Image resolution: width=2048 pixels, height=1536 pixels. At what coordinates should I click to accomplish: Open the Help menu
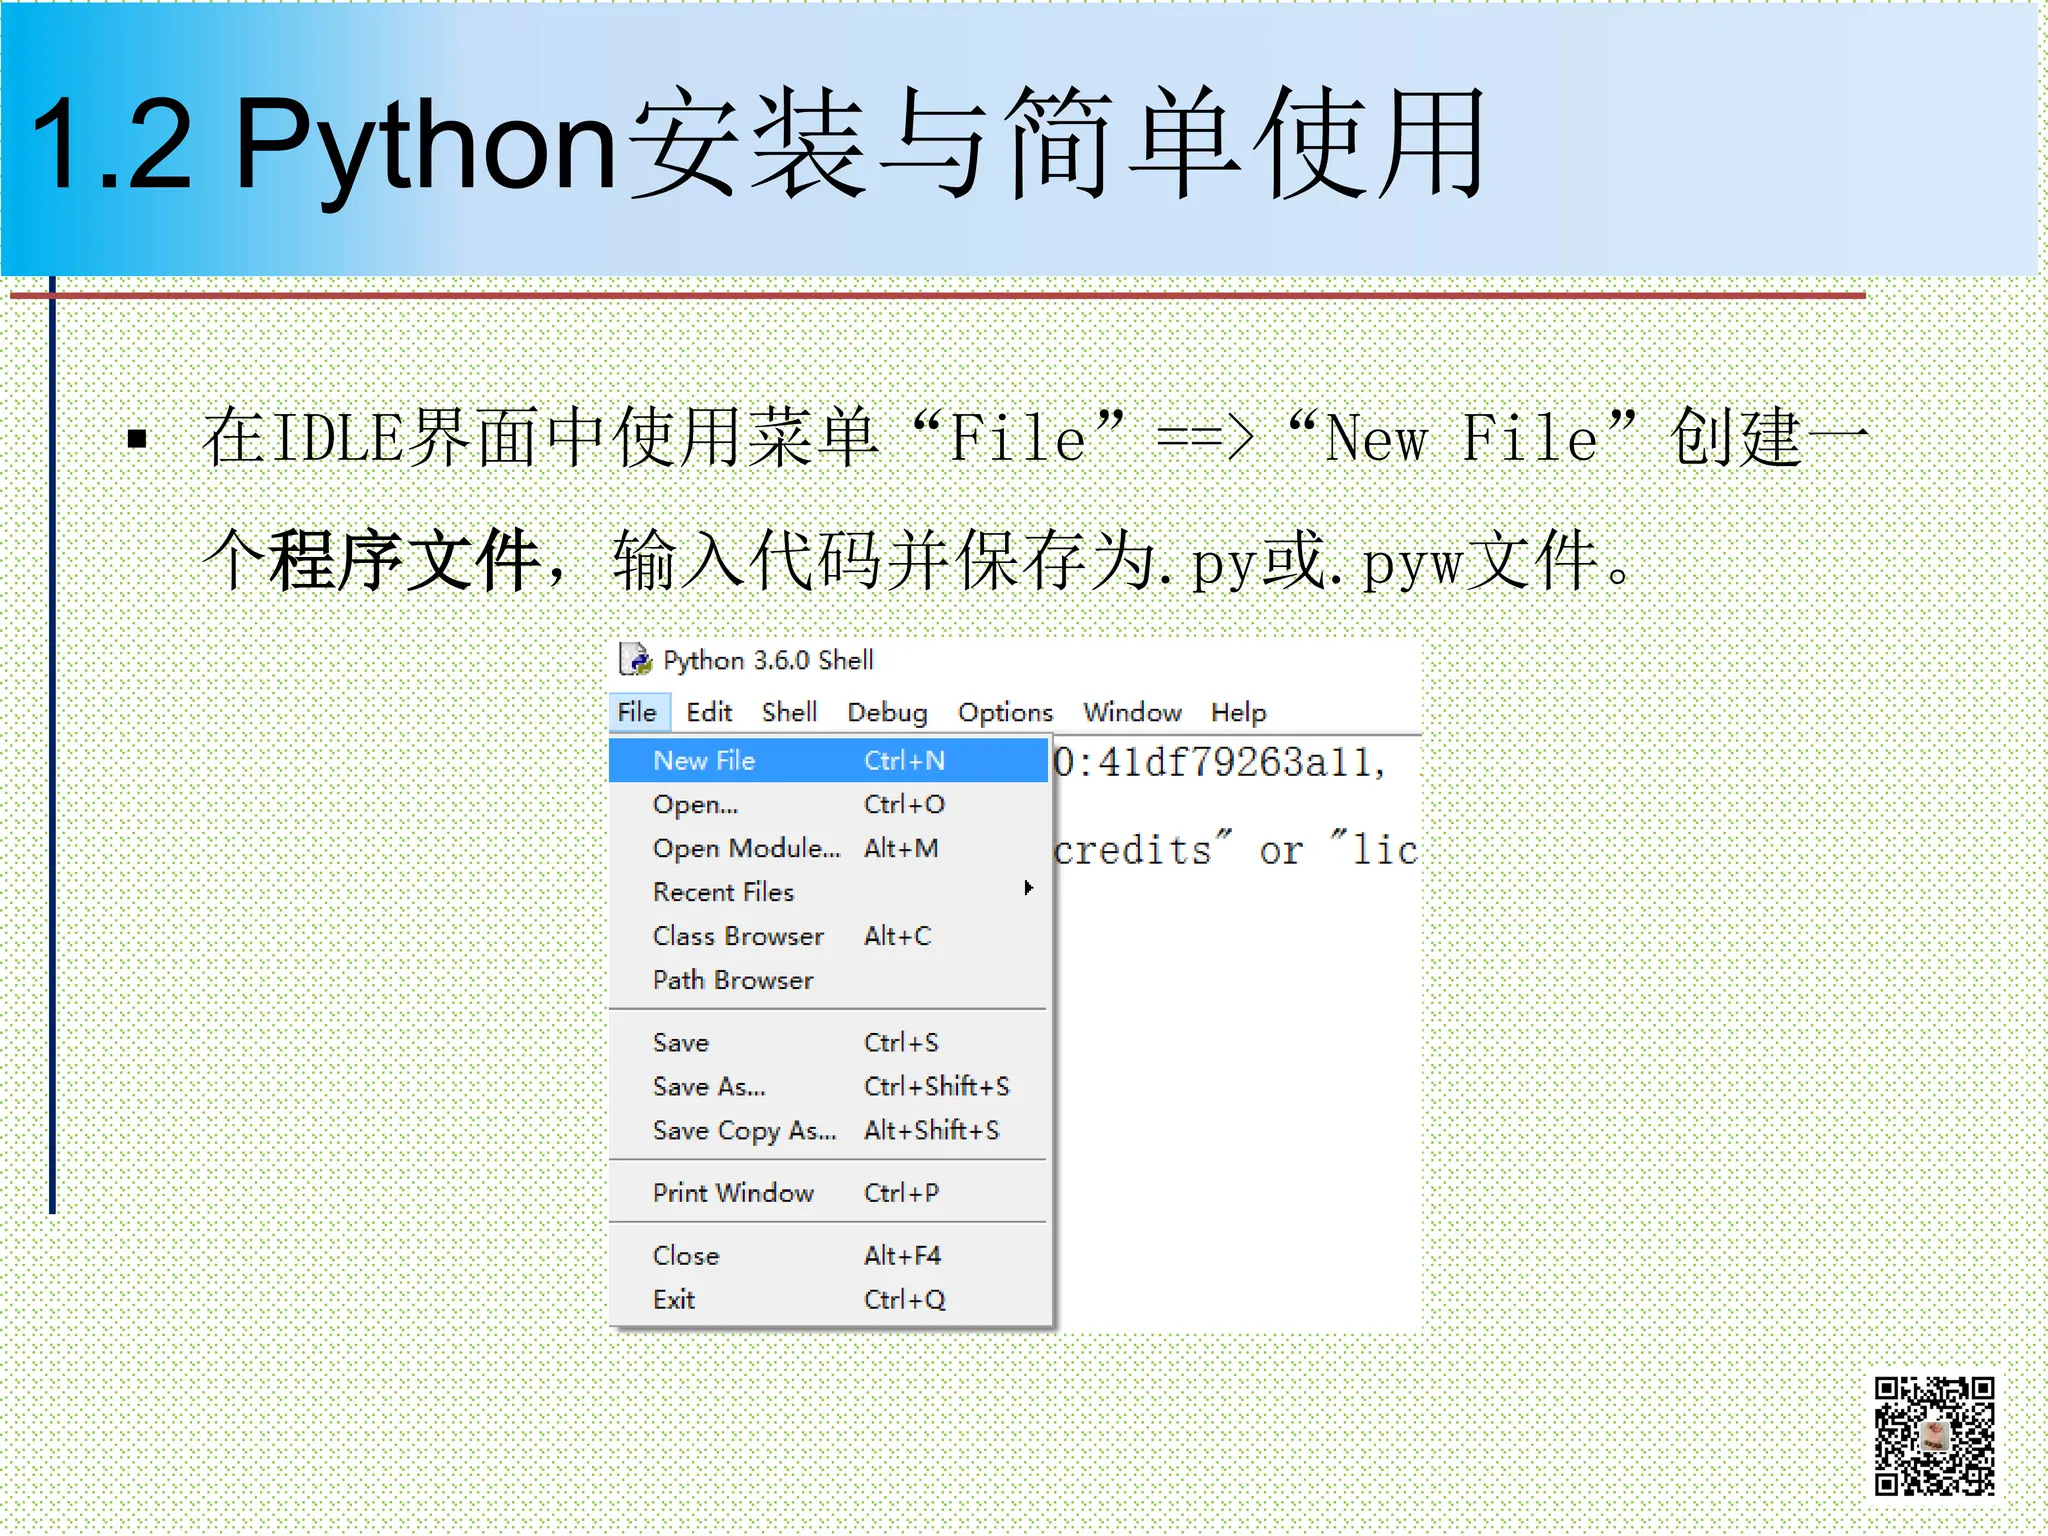point(1238,712)
